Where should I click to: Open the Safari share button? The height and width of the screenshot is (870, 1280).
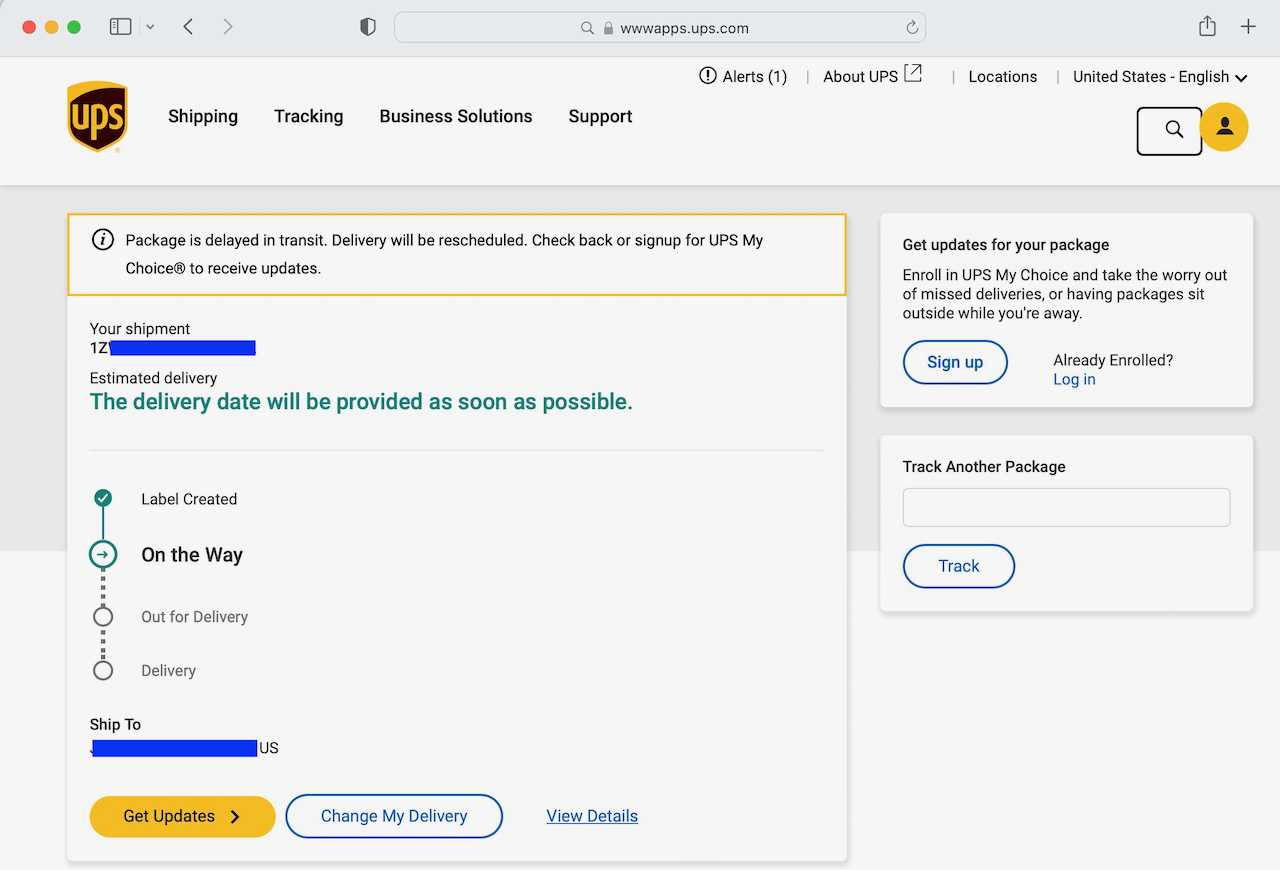(1207, 27)
